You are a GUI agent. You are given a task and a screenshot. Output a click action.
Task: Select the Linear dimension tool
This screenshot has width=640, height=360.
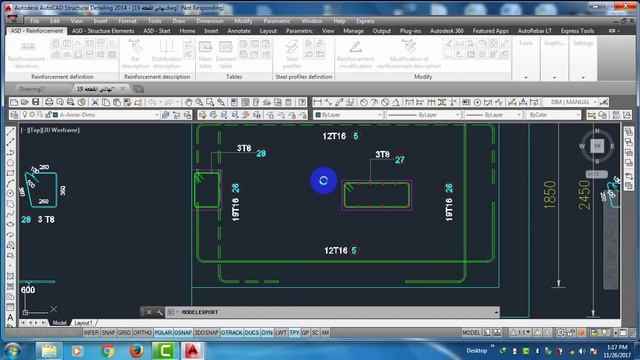tap(318, 102)
